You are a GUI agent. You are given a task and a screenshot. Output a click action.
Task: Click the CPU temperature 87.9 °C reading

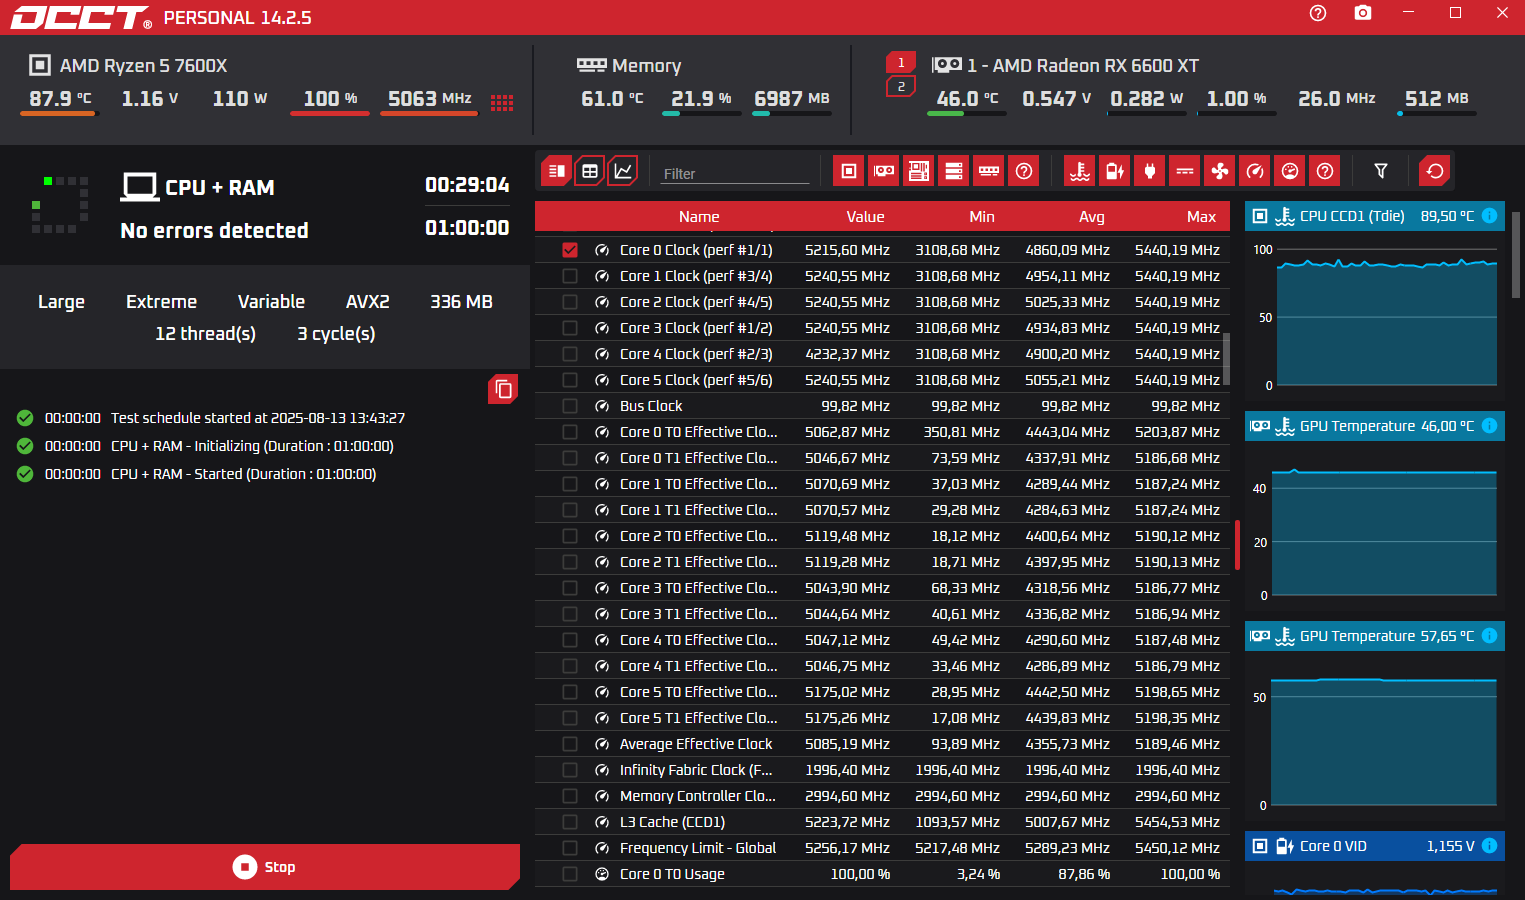60,99
